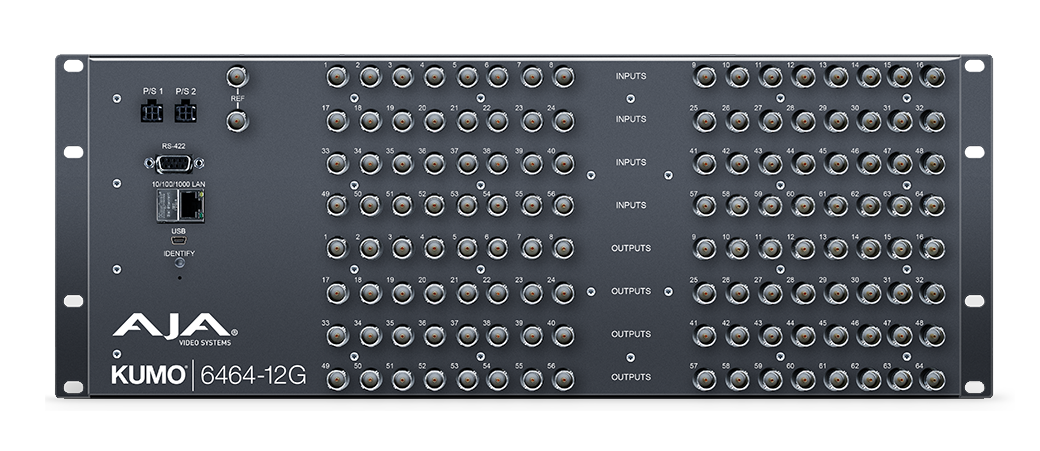The image size is (1040, 451).
Task: Choose output BNC connector 49
Action: (x=337, y=379)
